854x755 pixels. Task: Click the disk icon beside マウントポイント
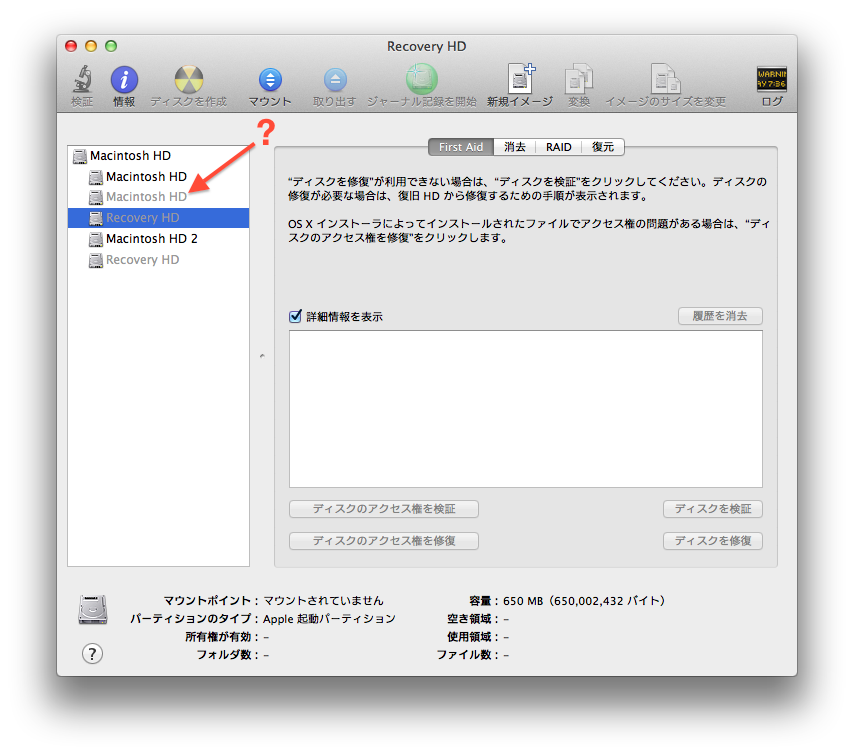[93, 610]
